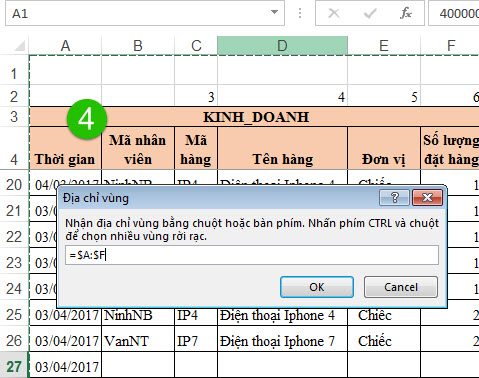Click the Tên hàng header cell
The height and width of the screenshot is (378, 479).
pyautogui.click(x=283, y=148)
